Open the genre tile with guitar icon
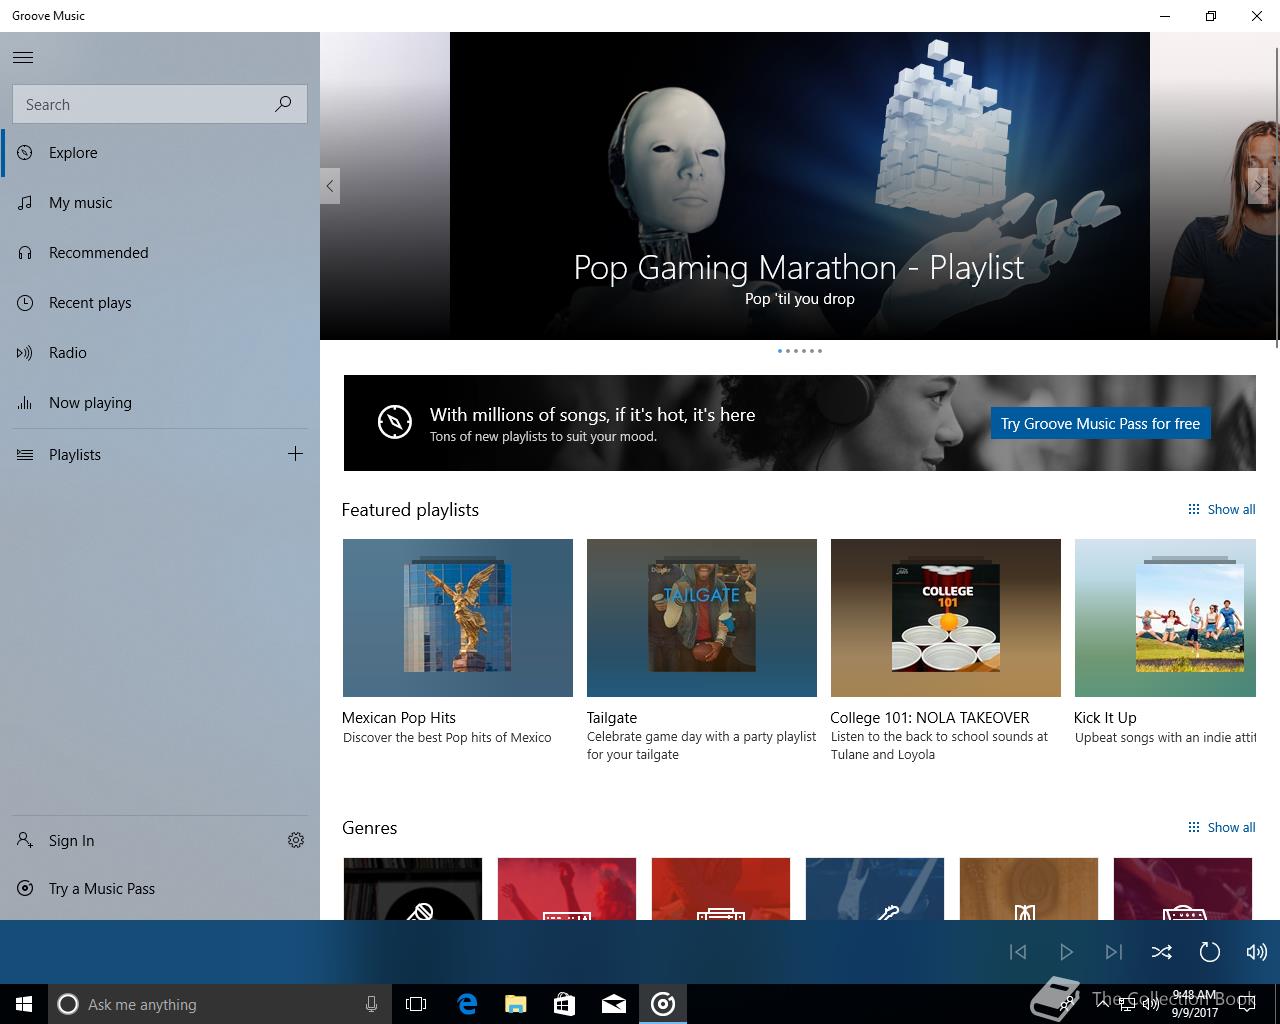 tap(875, 889)
